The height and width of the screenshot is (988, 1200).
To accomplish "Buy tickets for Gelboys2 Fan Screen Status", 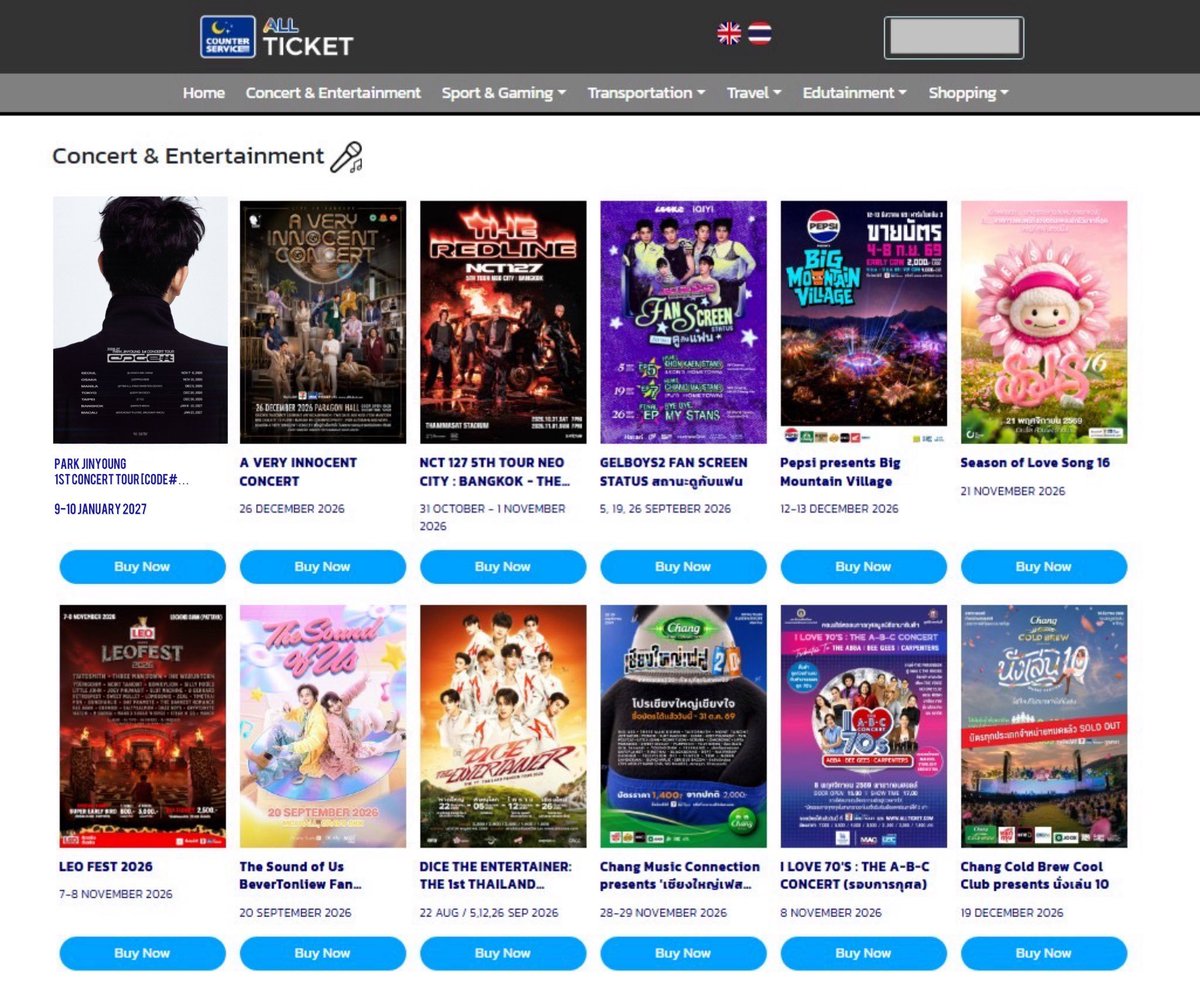I will 683,567.
